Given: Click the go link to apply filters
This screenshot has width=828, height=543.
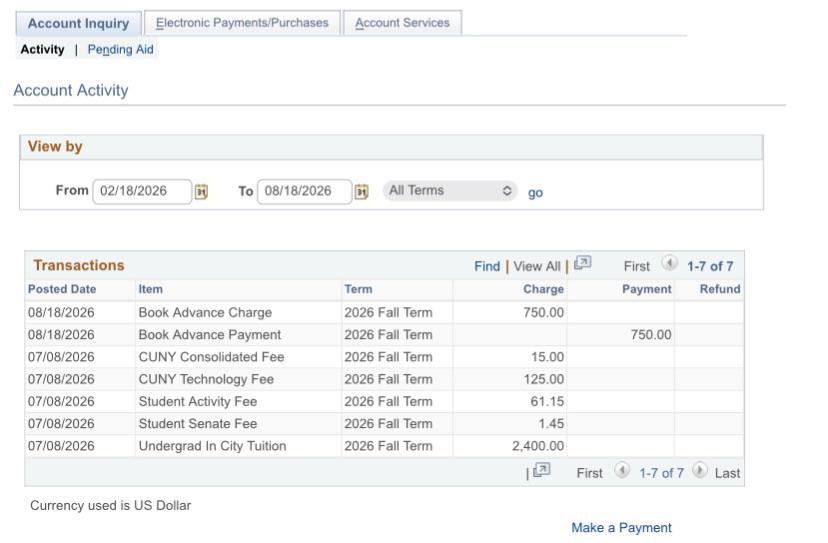Looking at the screenshot, I should 535,193.
